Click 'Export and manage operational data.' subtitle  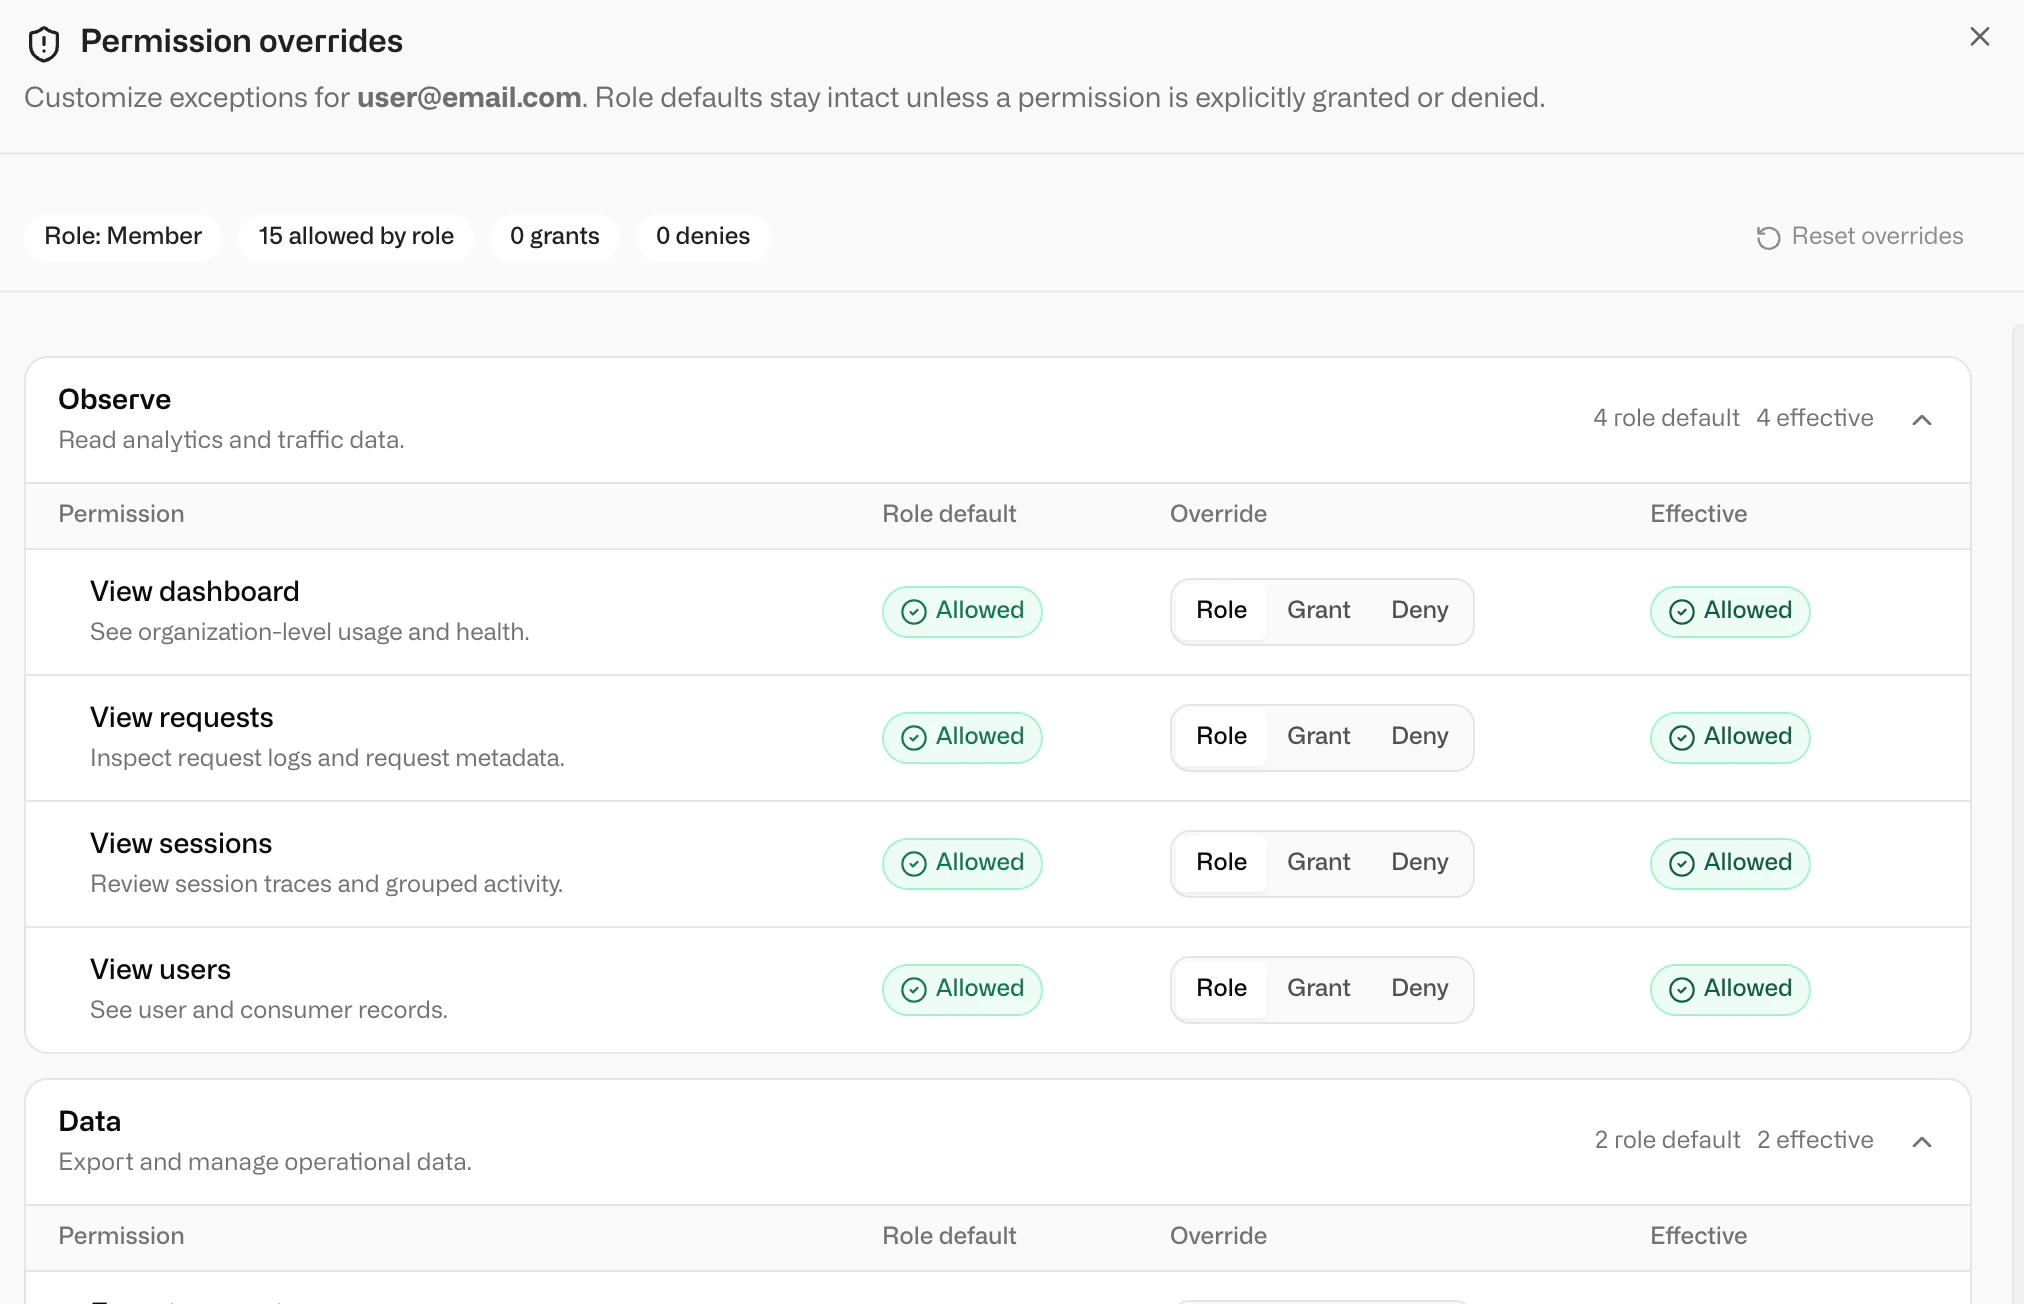(x=265, y=1162)
